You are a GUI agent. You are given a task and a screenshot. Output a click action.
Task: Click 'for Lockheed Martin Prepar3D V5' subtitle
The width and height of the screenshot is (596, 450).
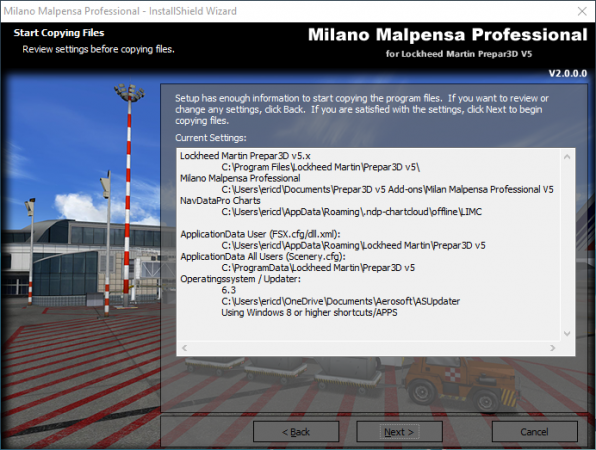459,54
